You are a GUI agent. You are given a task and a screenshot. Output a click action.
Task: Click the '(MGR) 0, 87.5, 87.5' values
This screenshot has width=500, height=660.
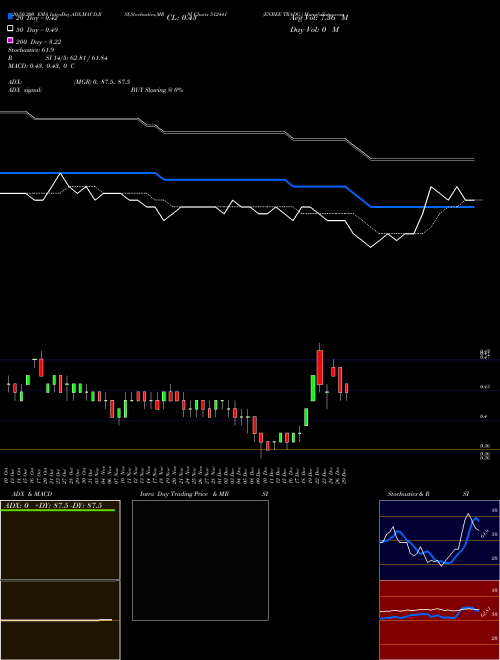click(x=102, y=82)
